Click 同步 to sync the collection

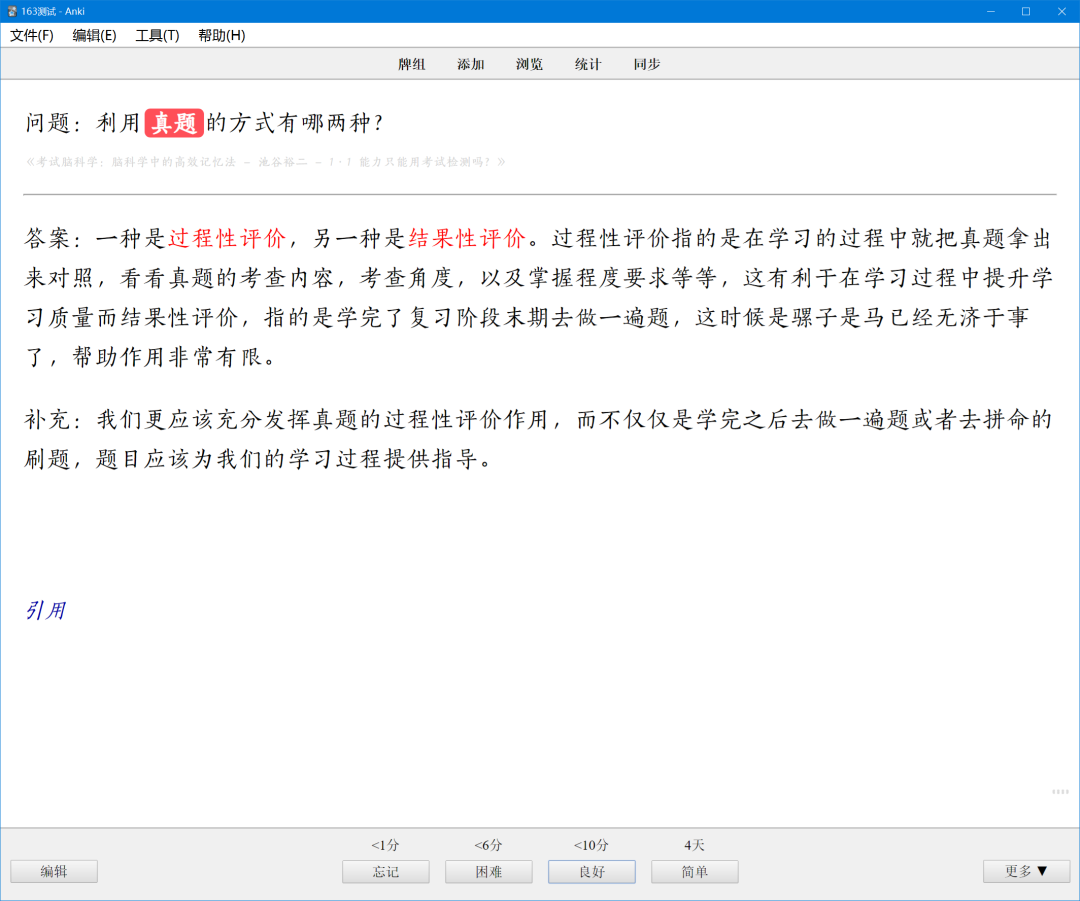pyautogui.click(x=647, y=64)
